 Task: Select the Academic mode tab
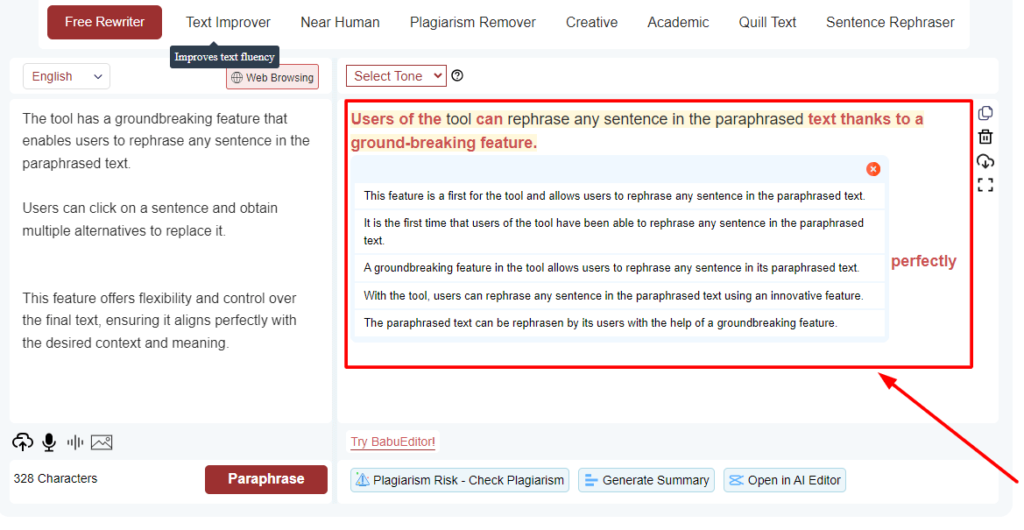[678, 22]
